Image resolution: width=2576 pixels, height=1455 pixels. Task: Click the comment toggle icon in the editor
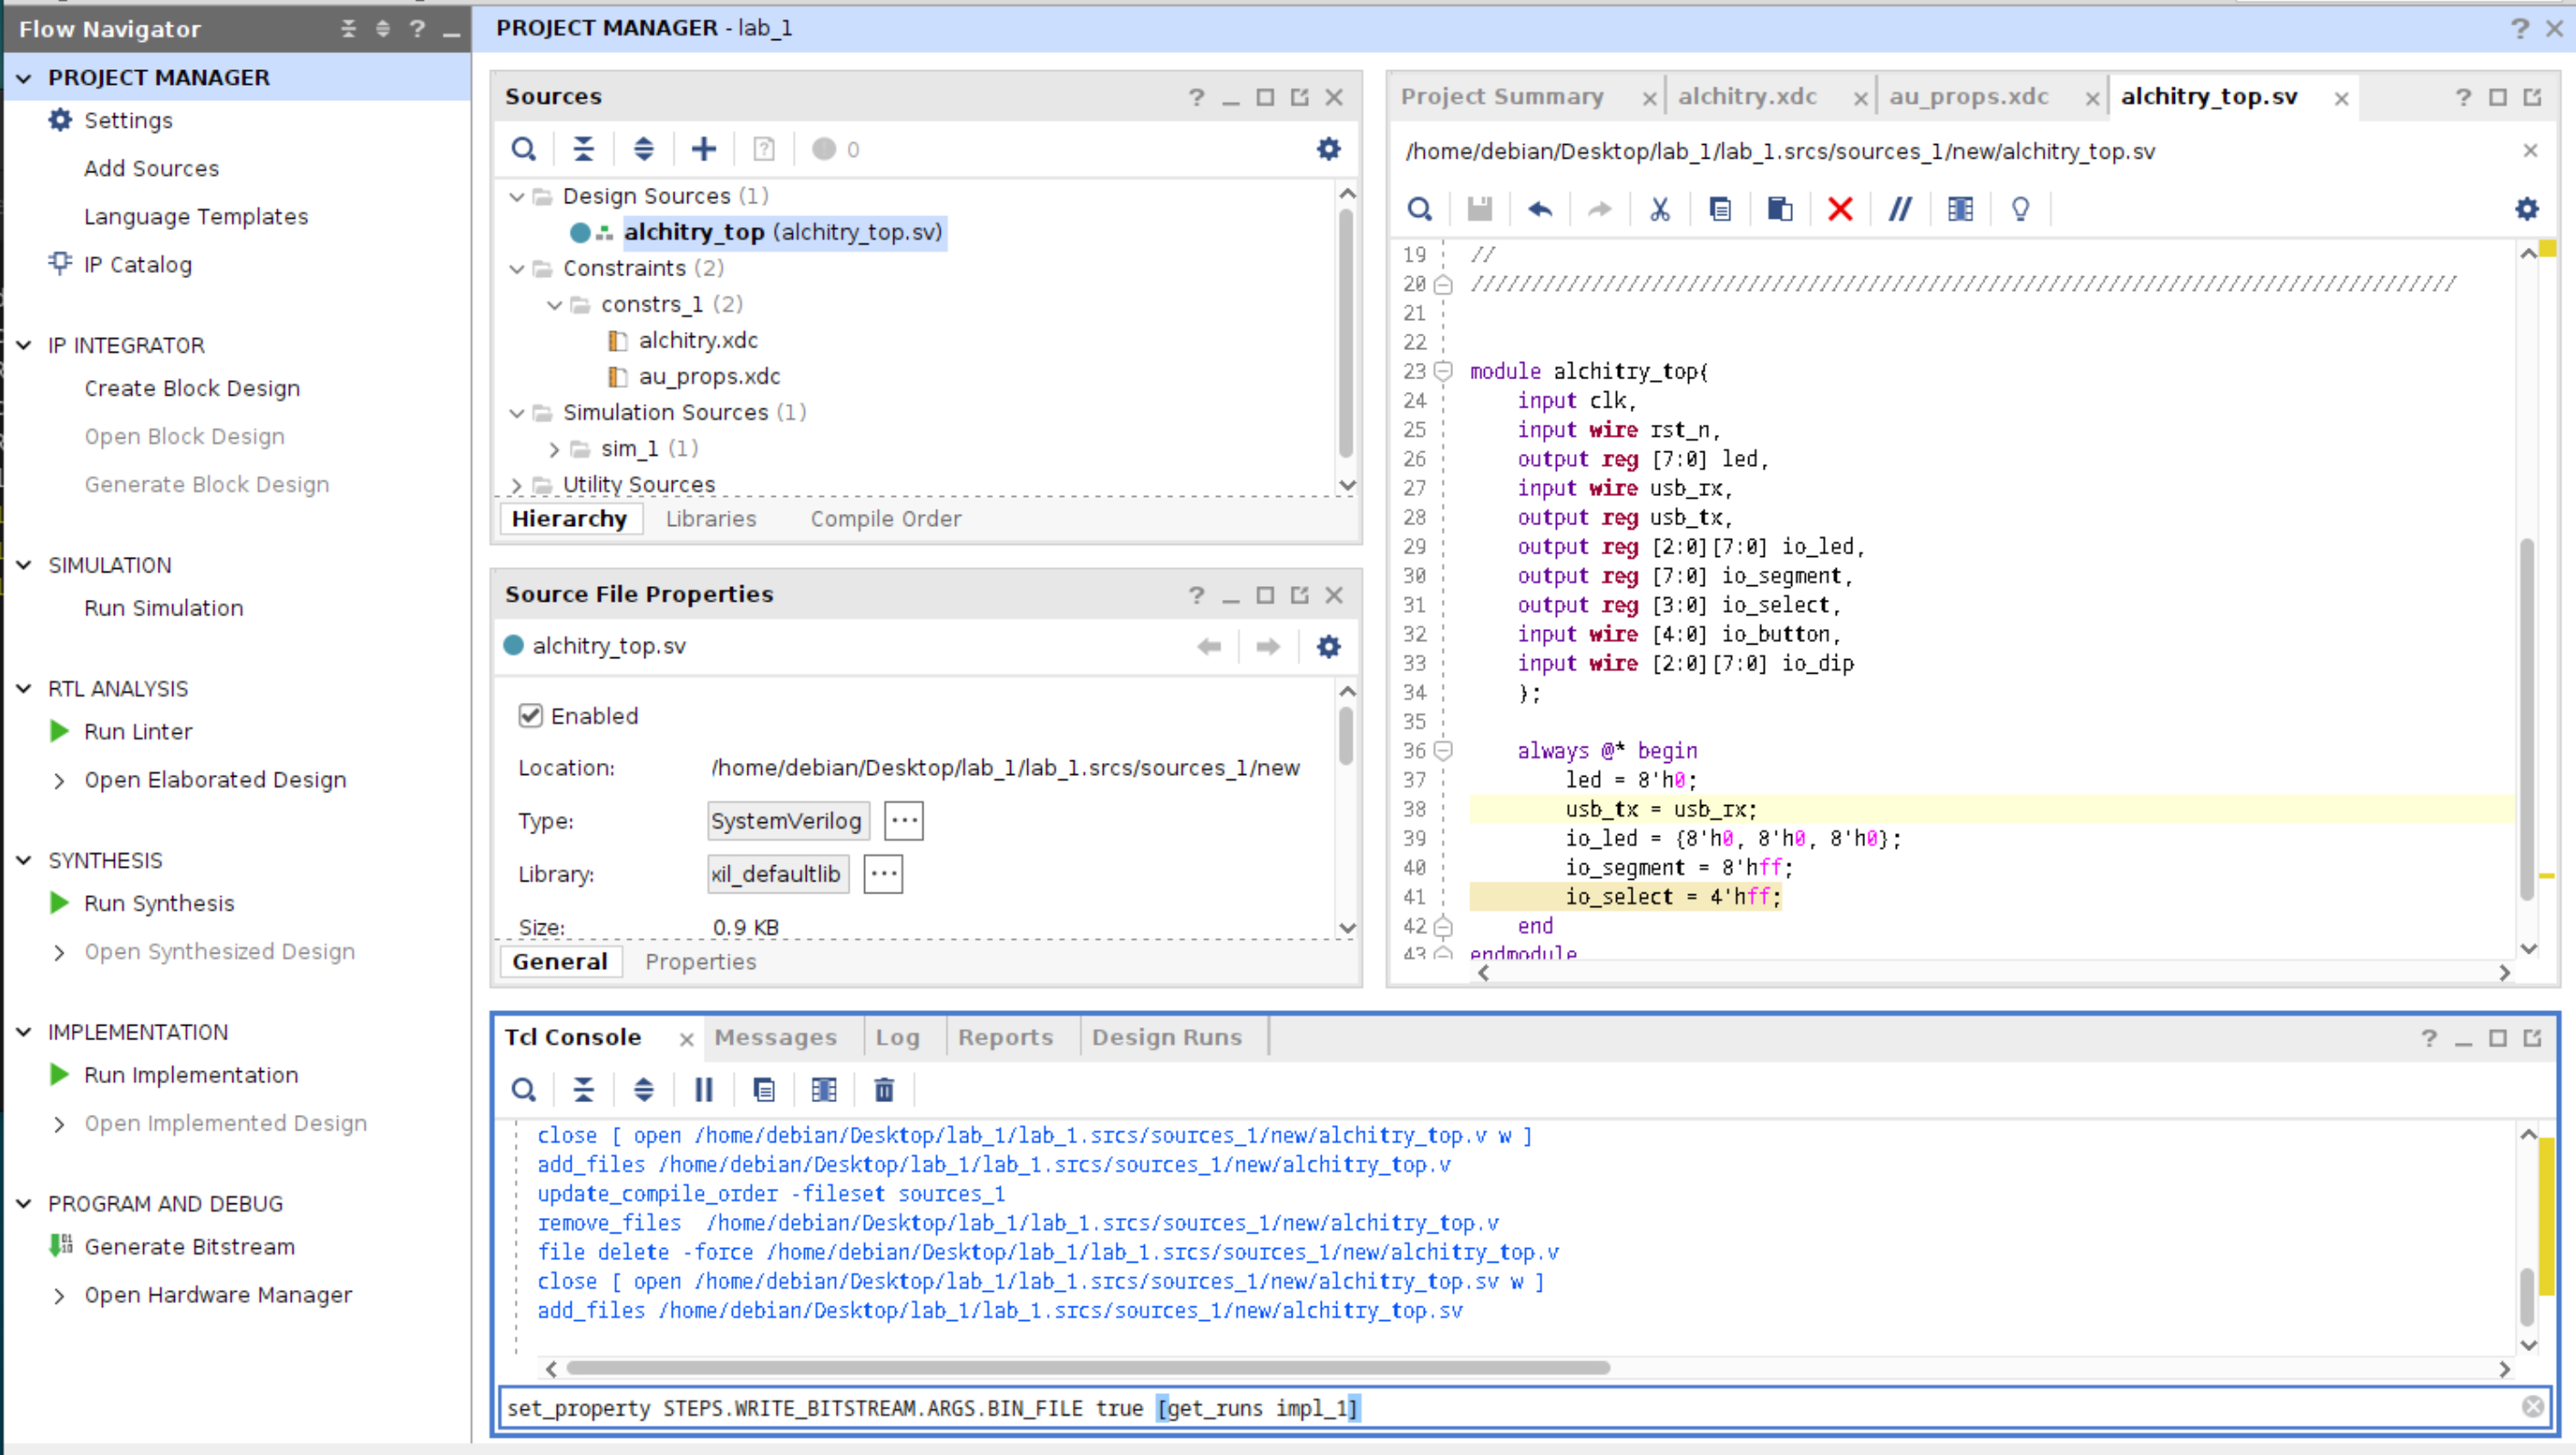[1899, 209]
